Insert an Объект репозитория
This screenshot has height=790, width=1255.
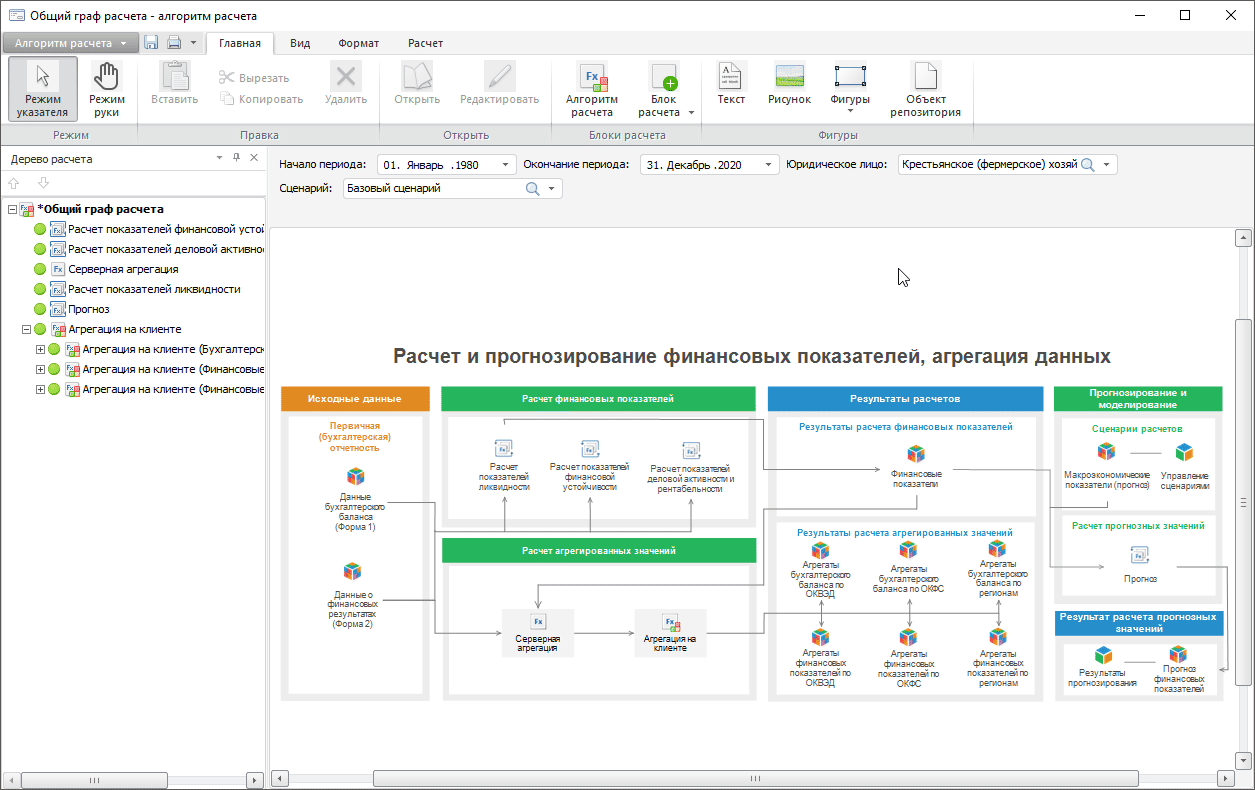pyautogui.click(x=926, y=89)
